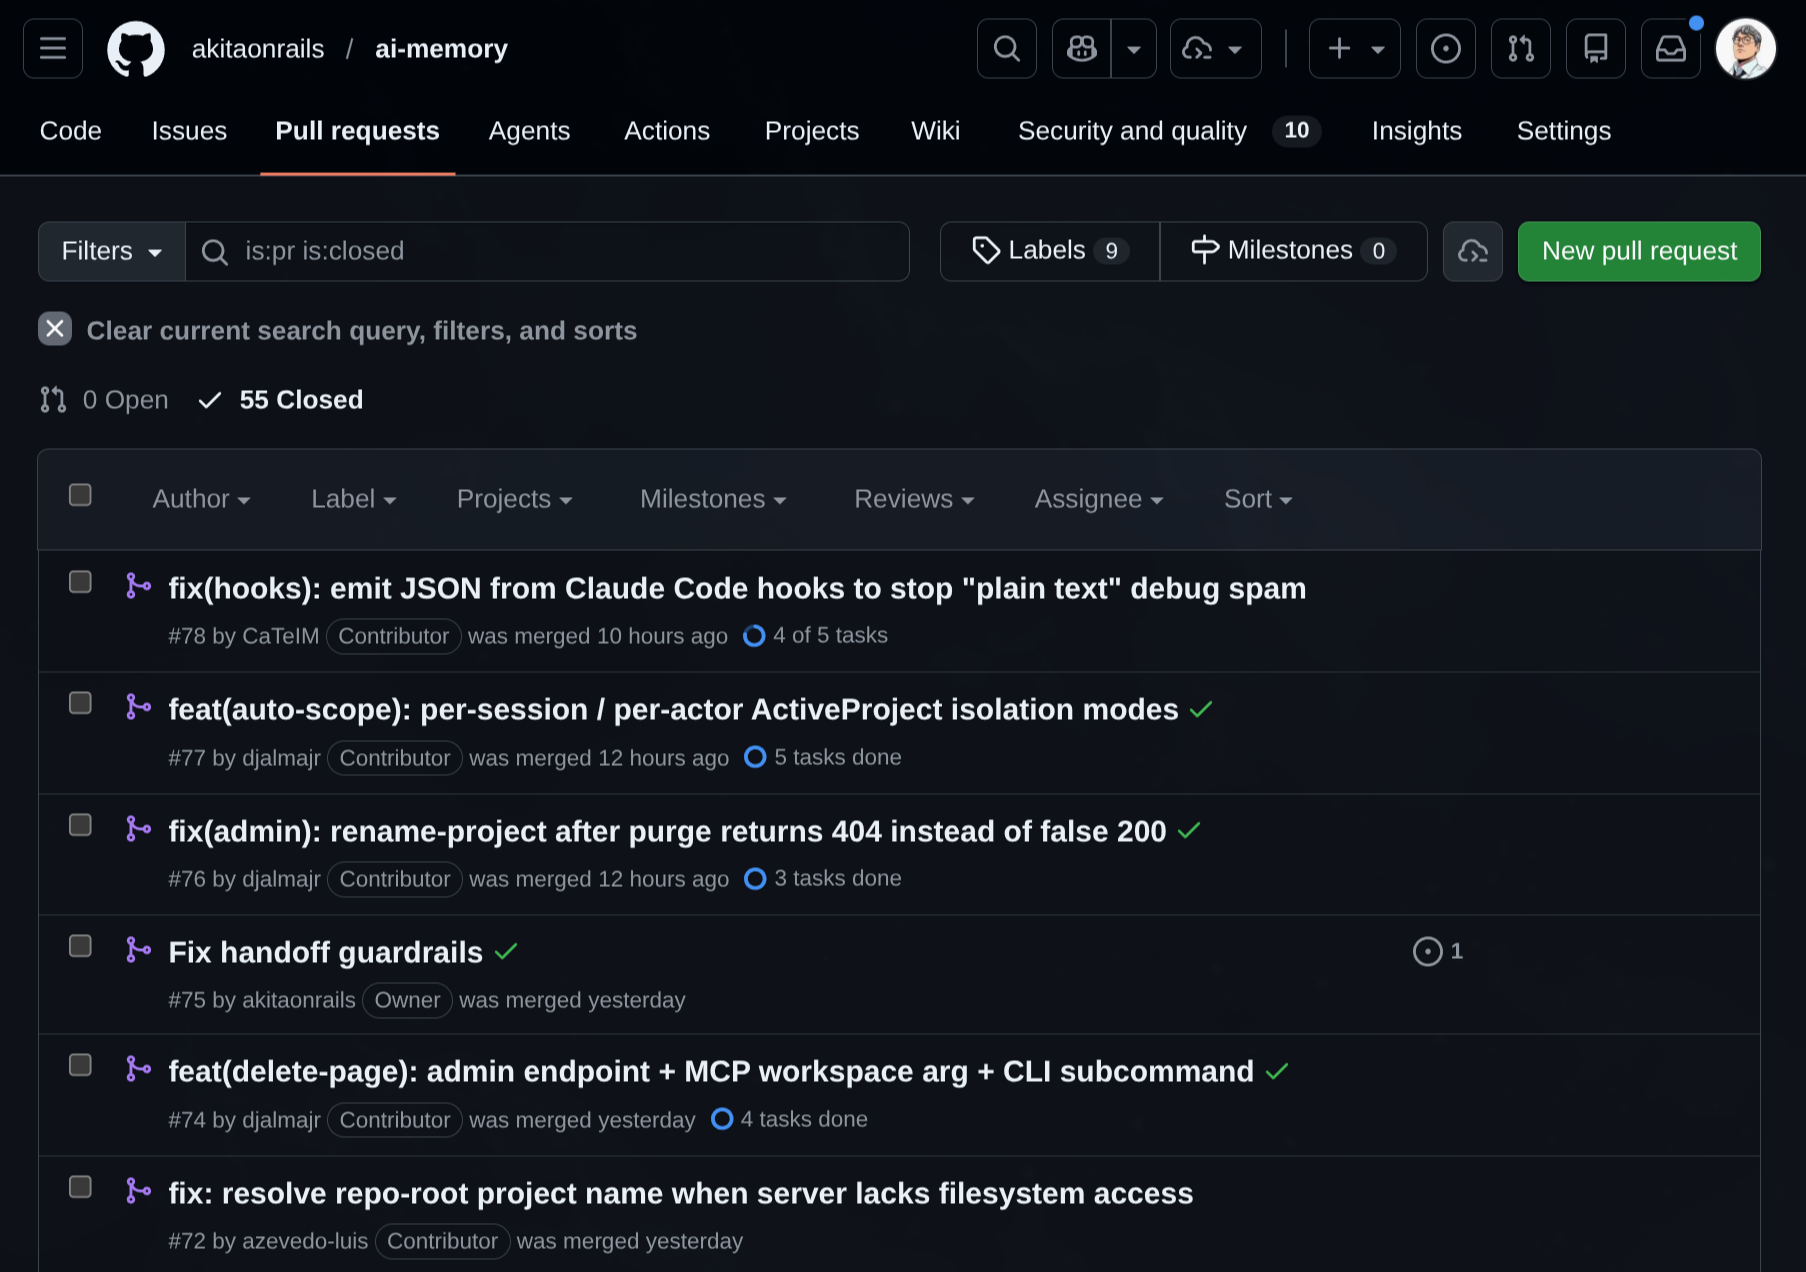Expand the Projects filter dropdown
1806x1272 pixels.
tap(514, 499)
